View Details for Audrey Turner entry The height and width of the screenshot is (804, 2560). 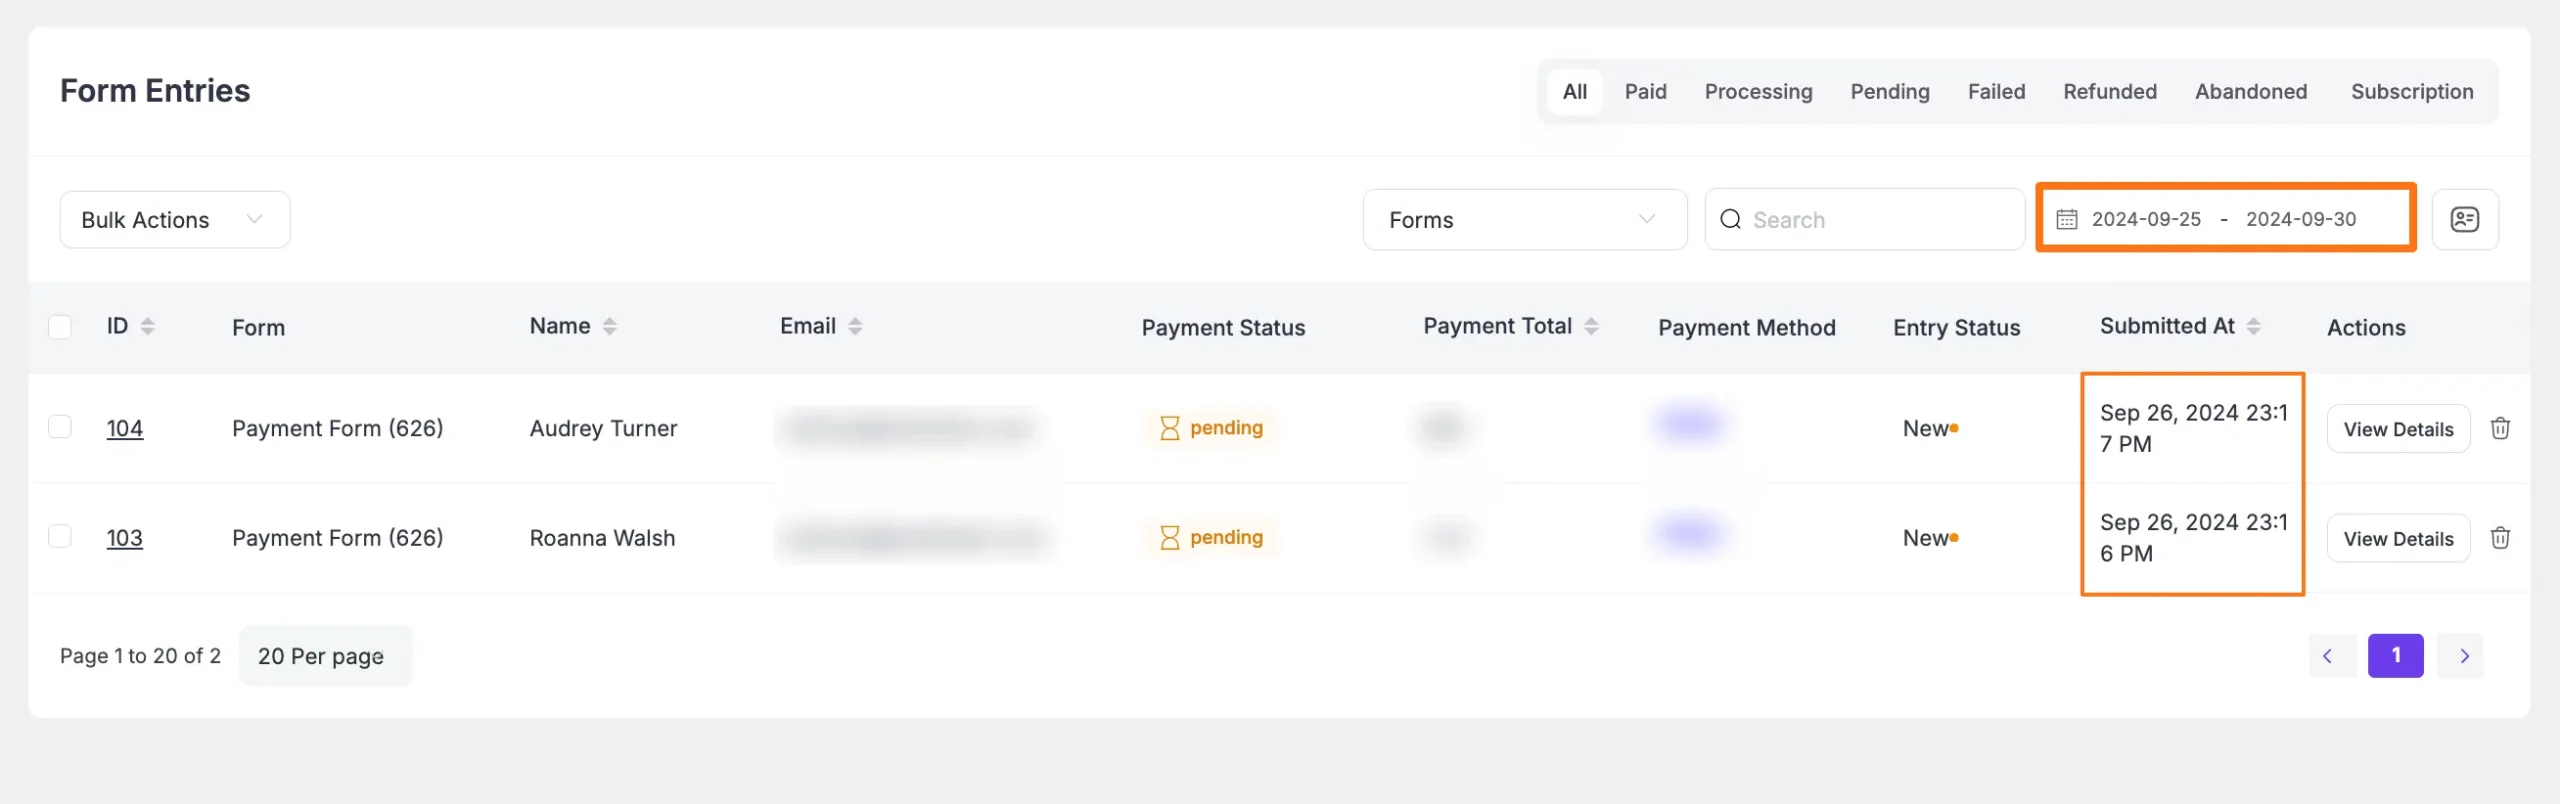(2398, 429)
